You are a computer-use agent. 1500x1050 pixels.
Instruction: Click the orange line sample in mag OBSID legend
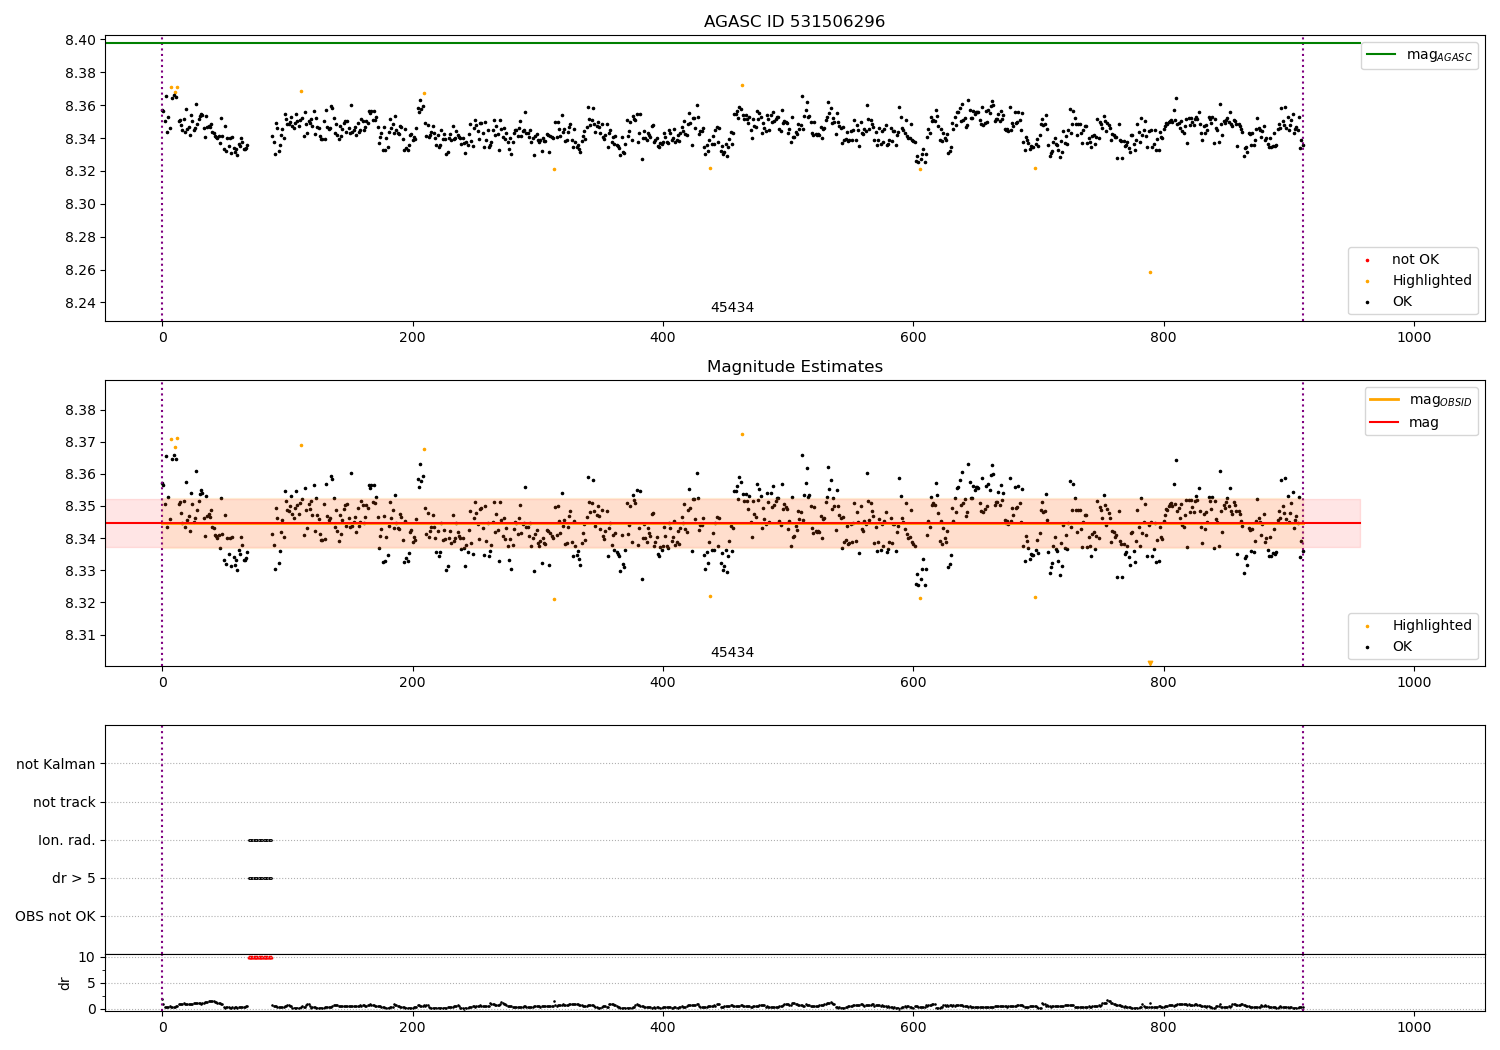[1384, 400]
